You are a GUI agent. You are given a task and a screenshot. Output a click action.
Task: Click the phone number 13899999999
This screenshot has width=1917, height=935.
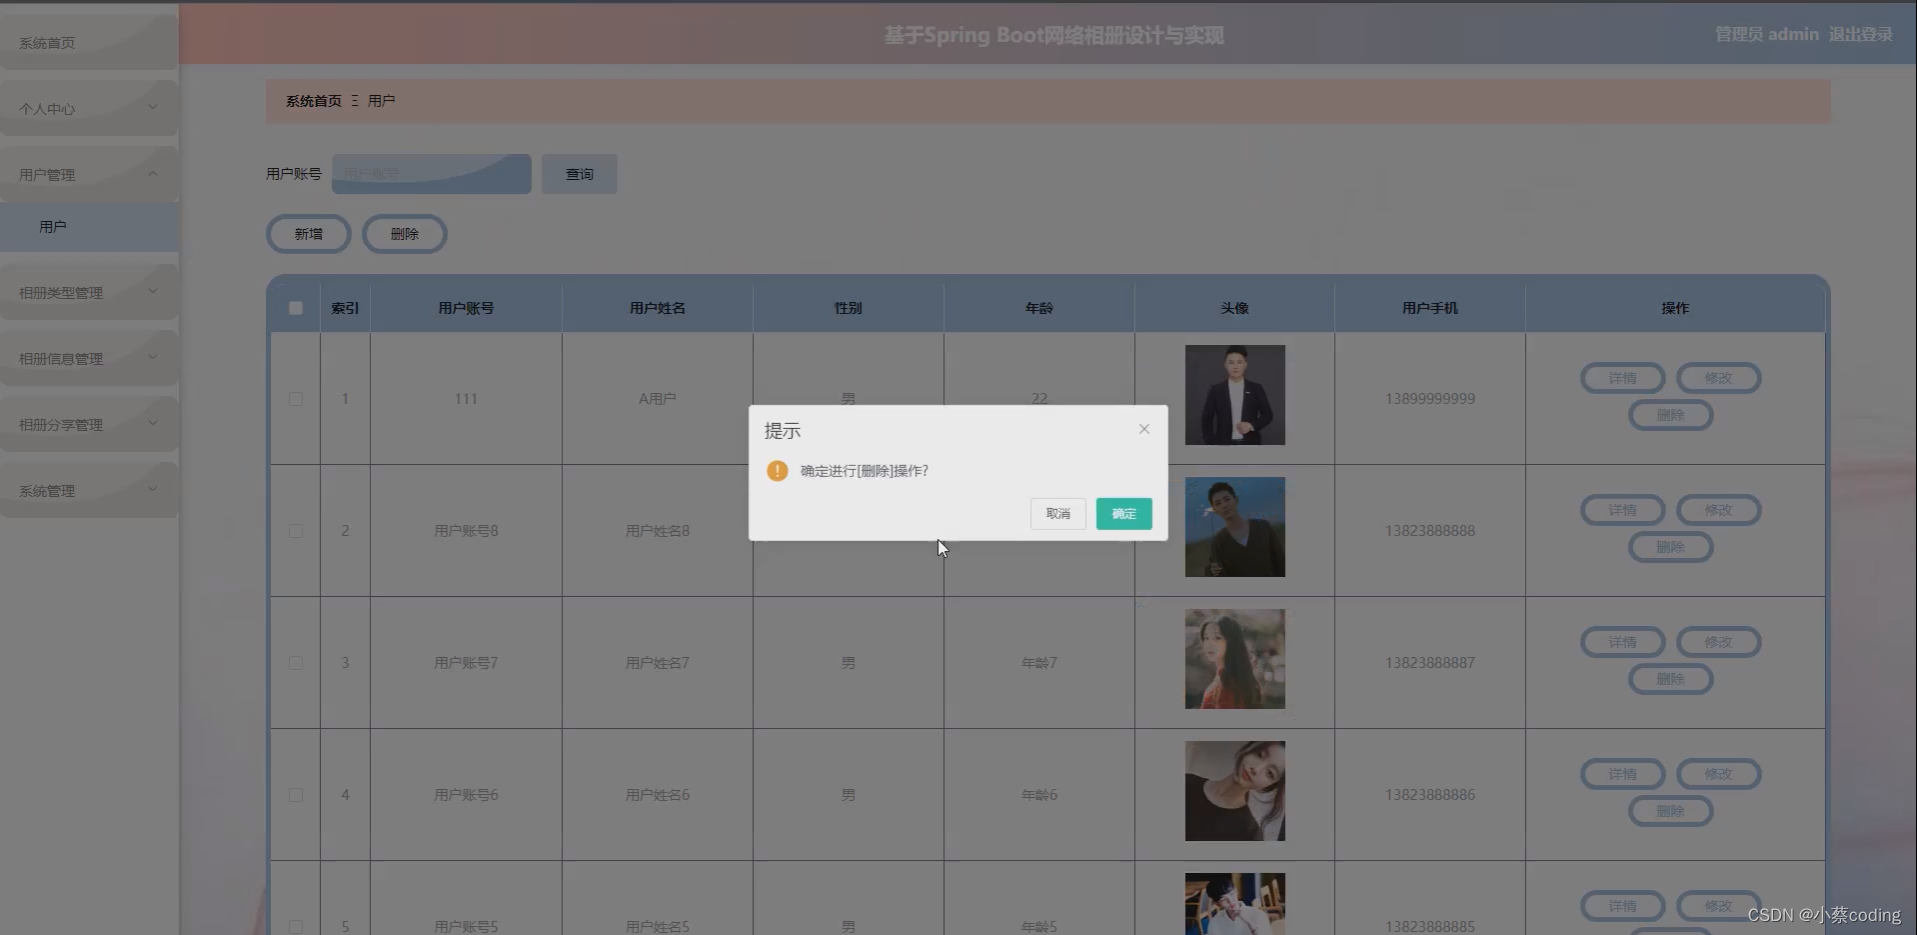(x=1430, y=399)
